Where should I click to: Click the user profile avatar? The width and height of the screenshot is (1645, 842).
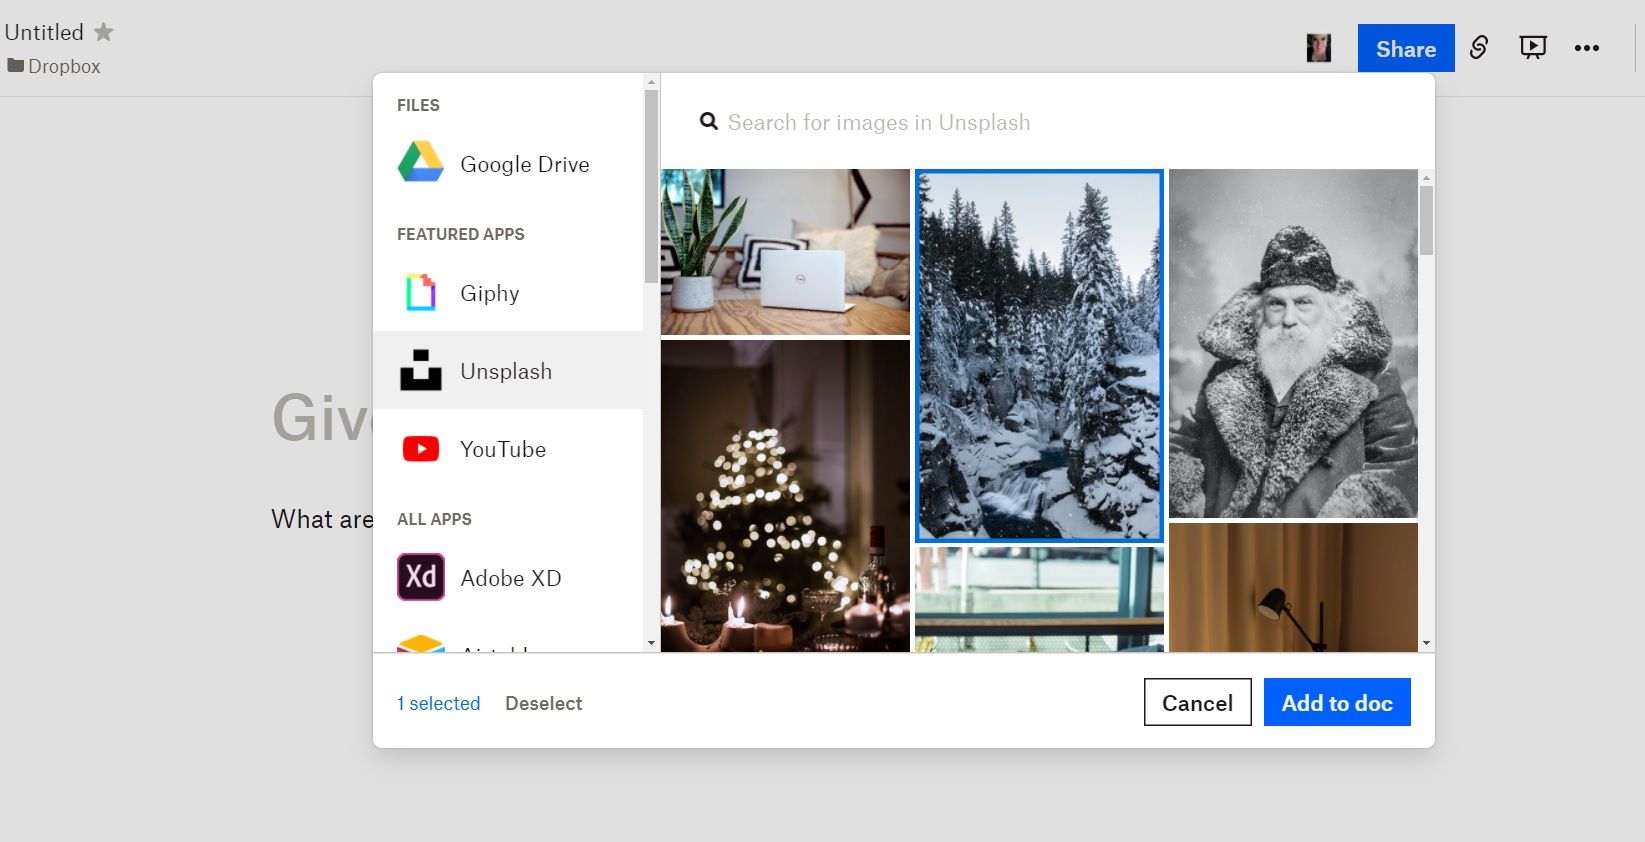tap(1319, 48)
